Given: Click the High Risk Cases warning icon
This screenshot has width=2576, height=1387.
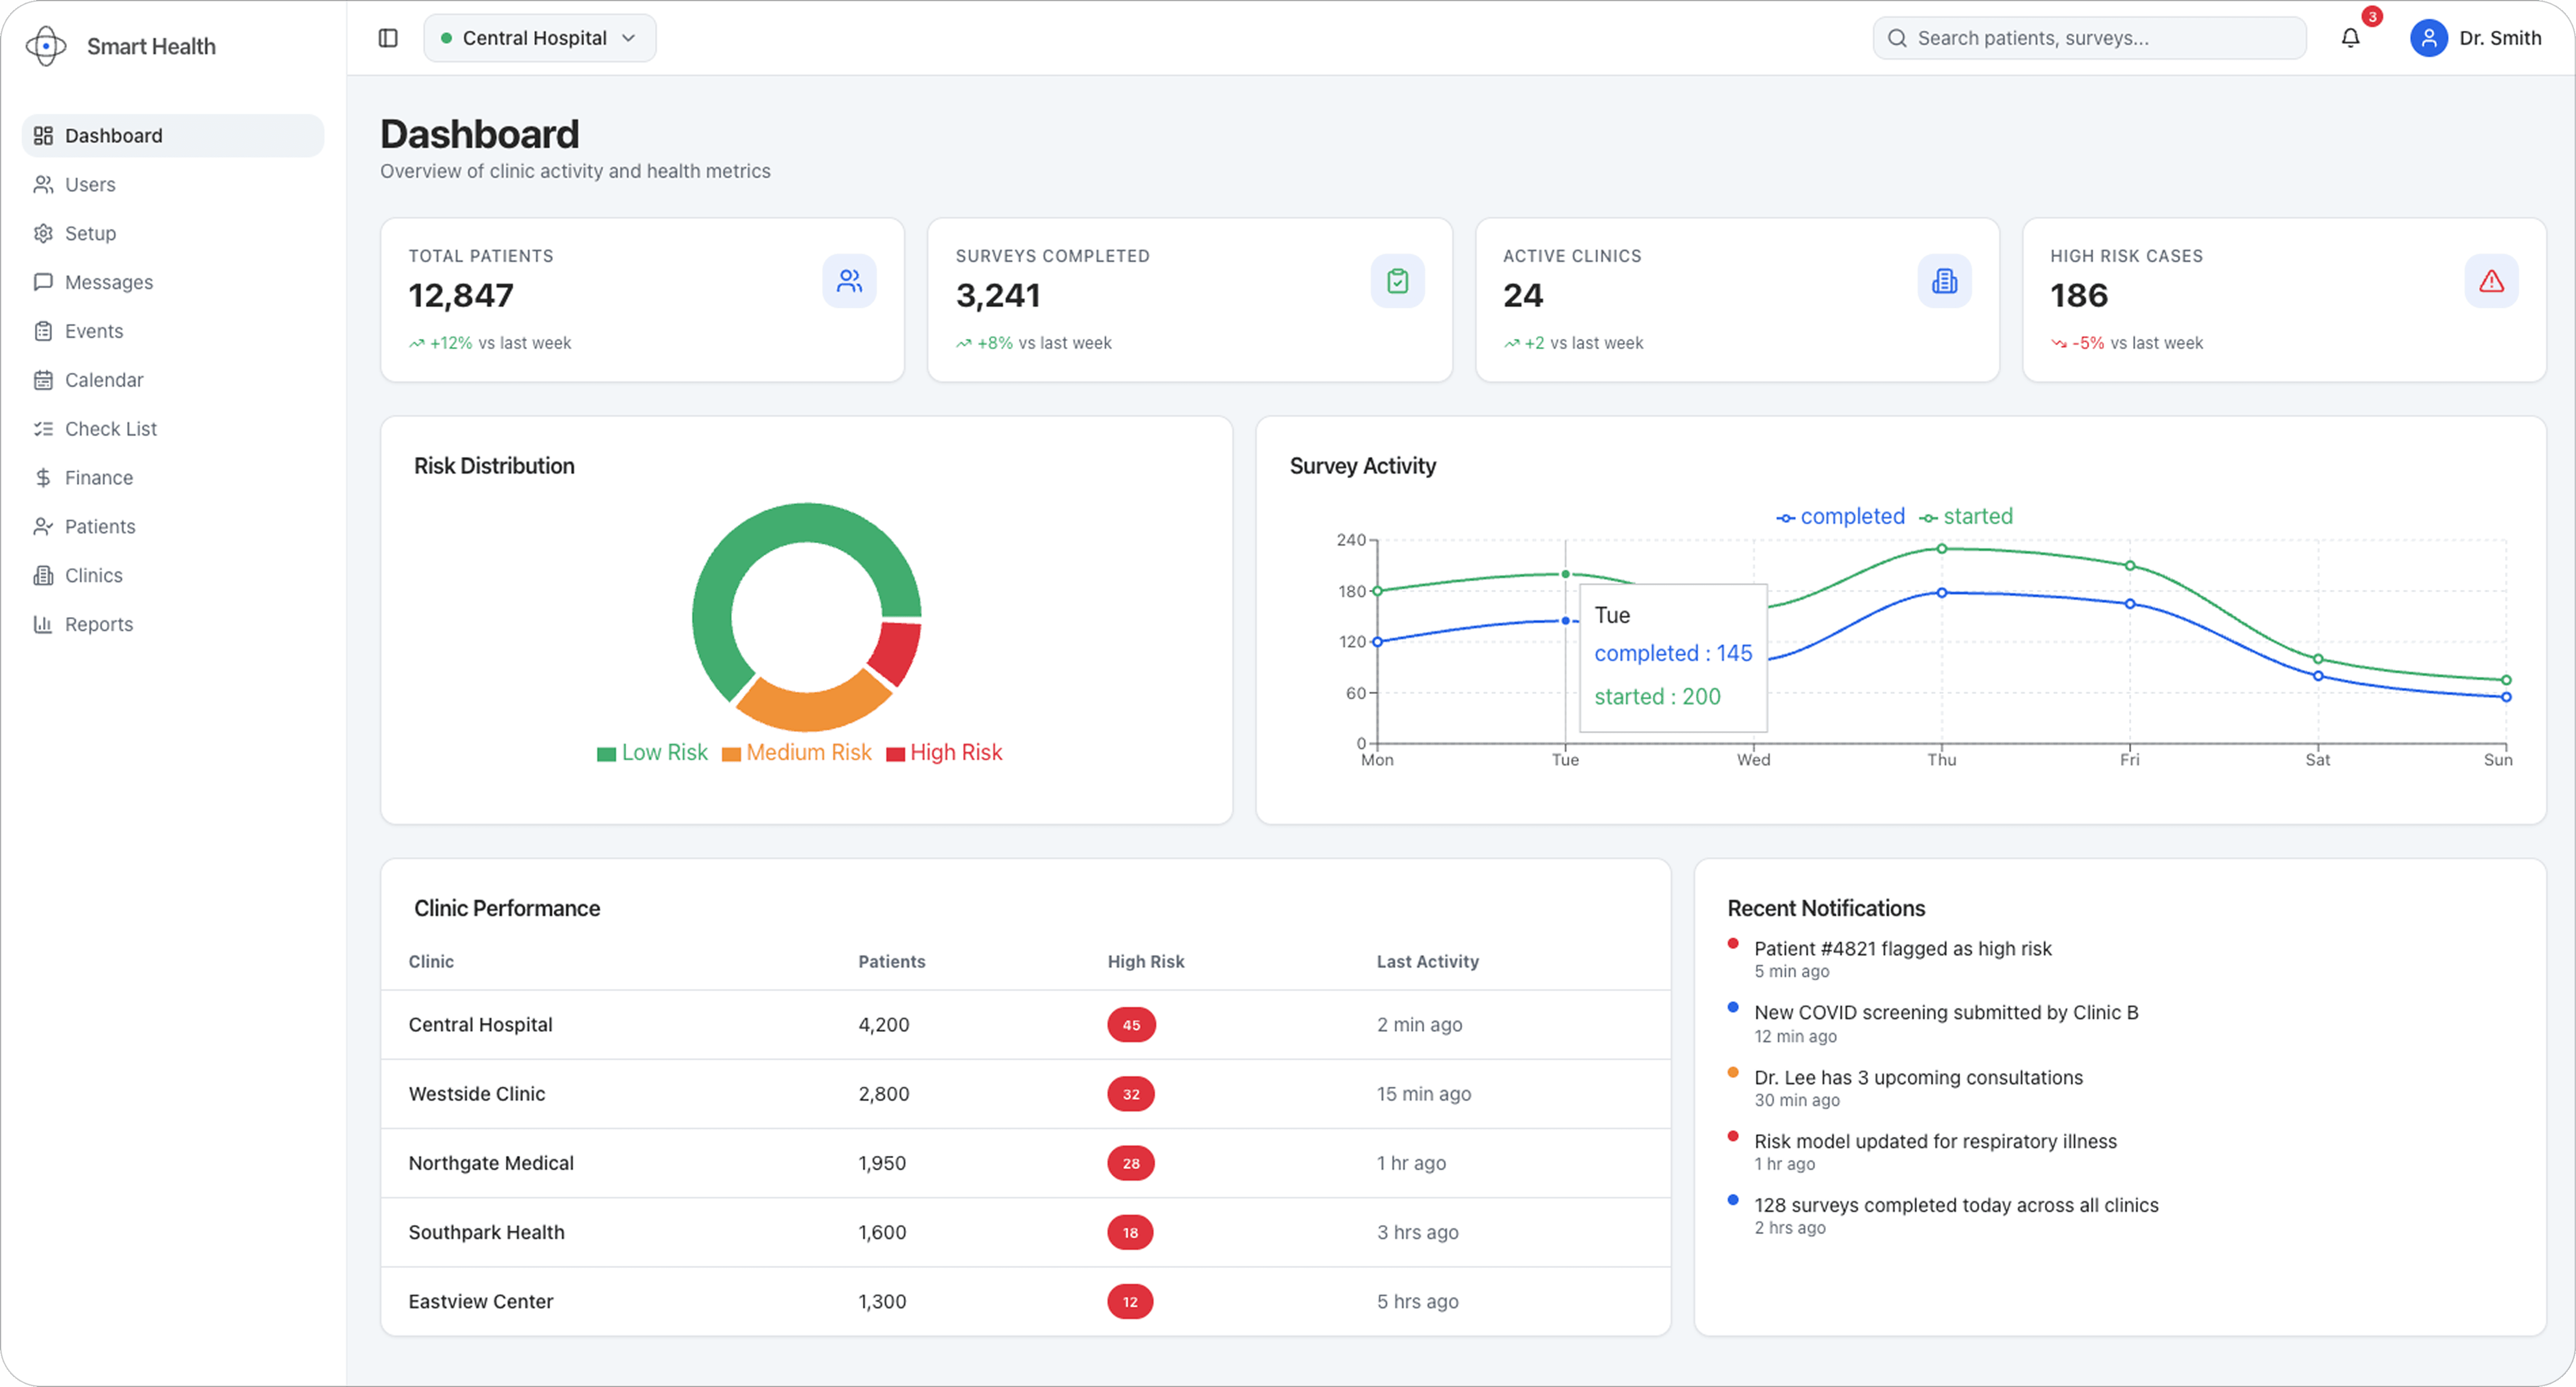Looking at the screenshot, I should coord(2491,281).
